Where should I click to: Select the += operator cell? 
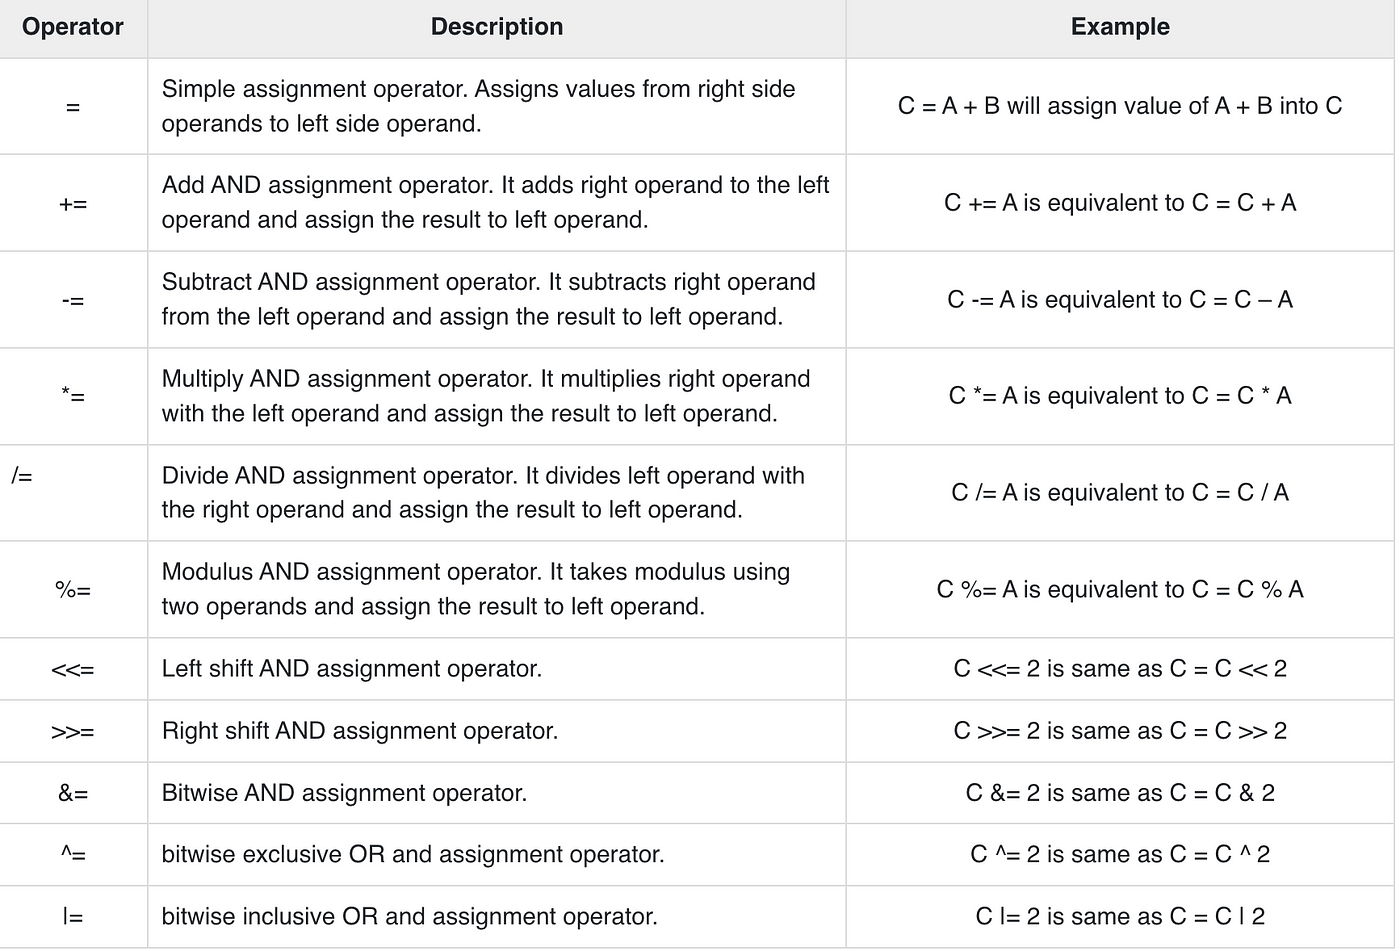tap(73, 203)
